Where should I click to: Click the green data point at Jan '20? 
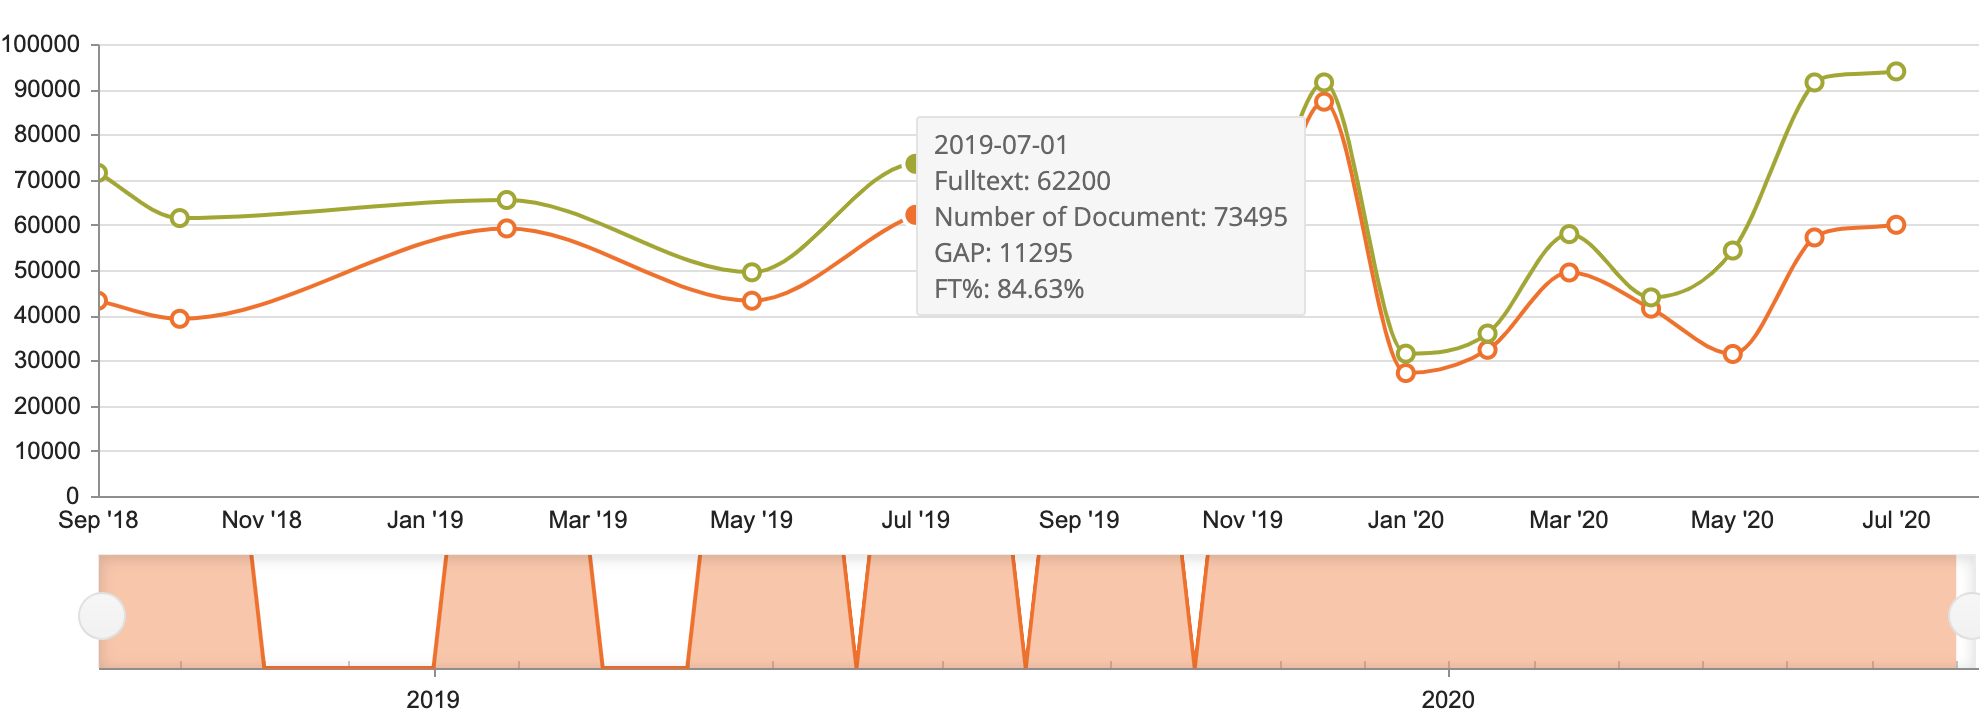point(1405,354)
